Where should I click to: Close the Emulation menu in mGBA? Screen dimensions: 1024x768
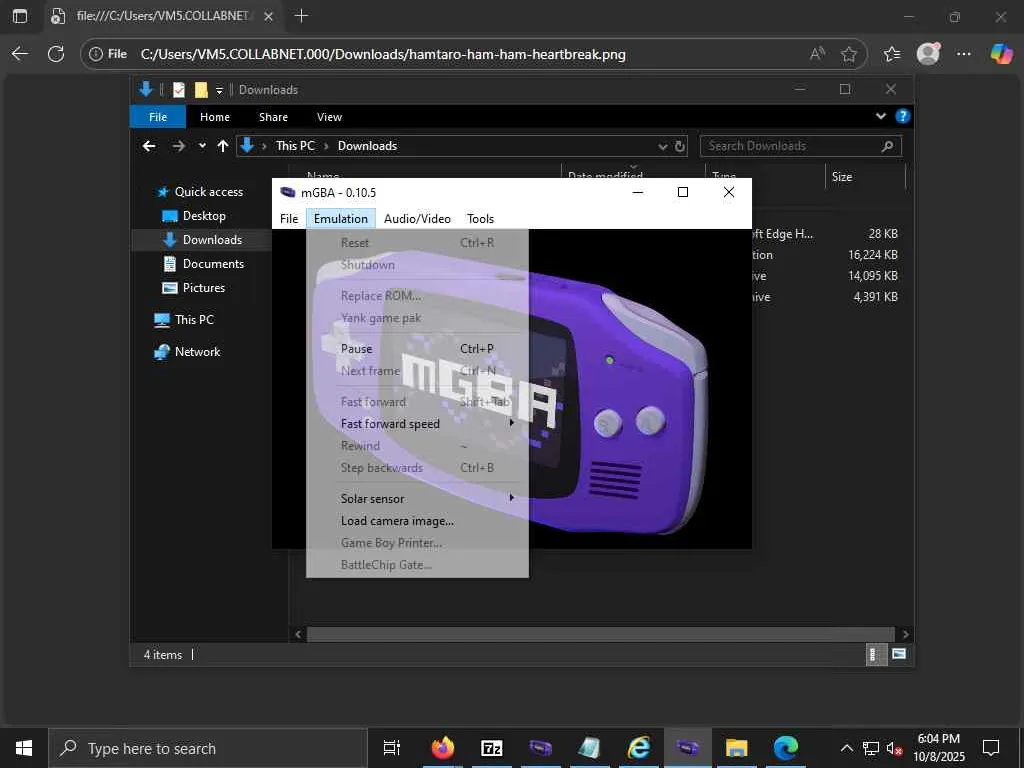[x=340, y=219]
